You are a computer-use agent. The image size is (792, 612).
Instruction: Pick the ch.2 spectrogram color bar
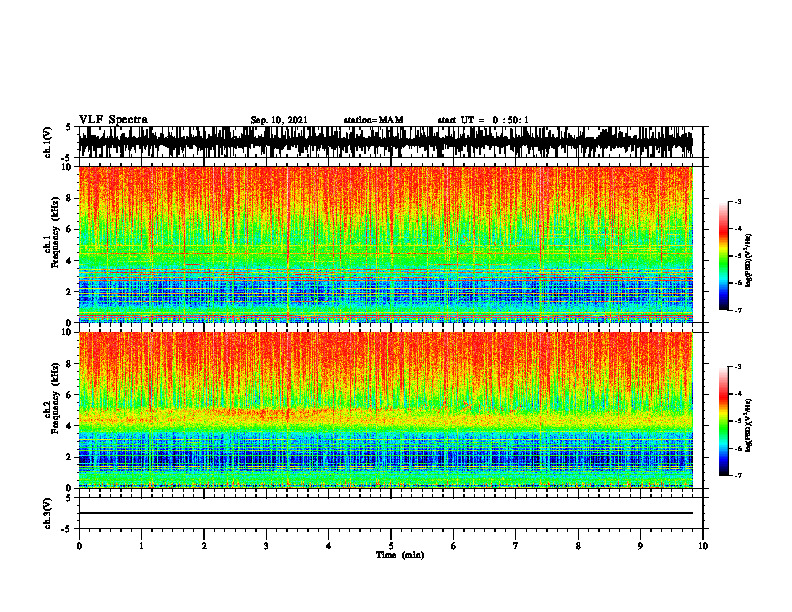723,421
